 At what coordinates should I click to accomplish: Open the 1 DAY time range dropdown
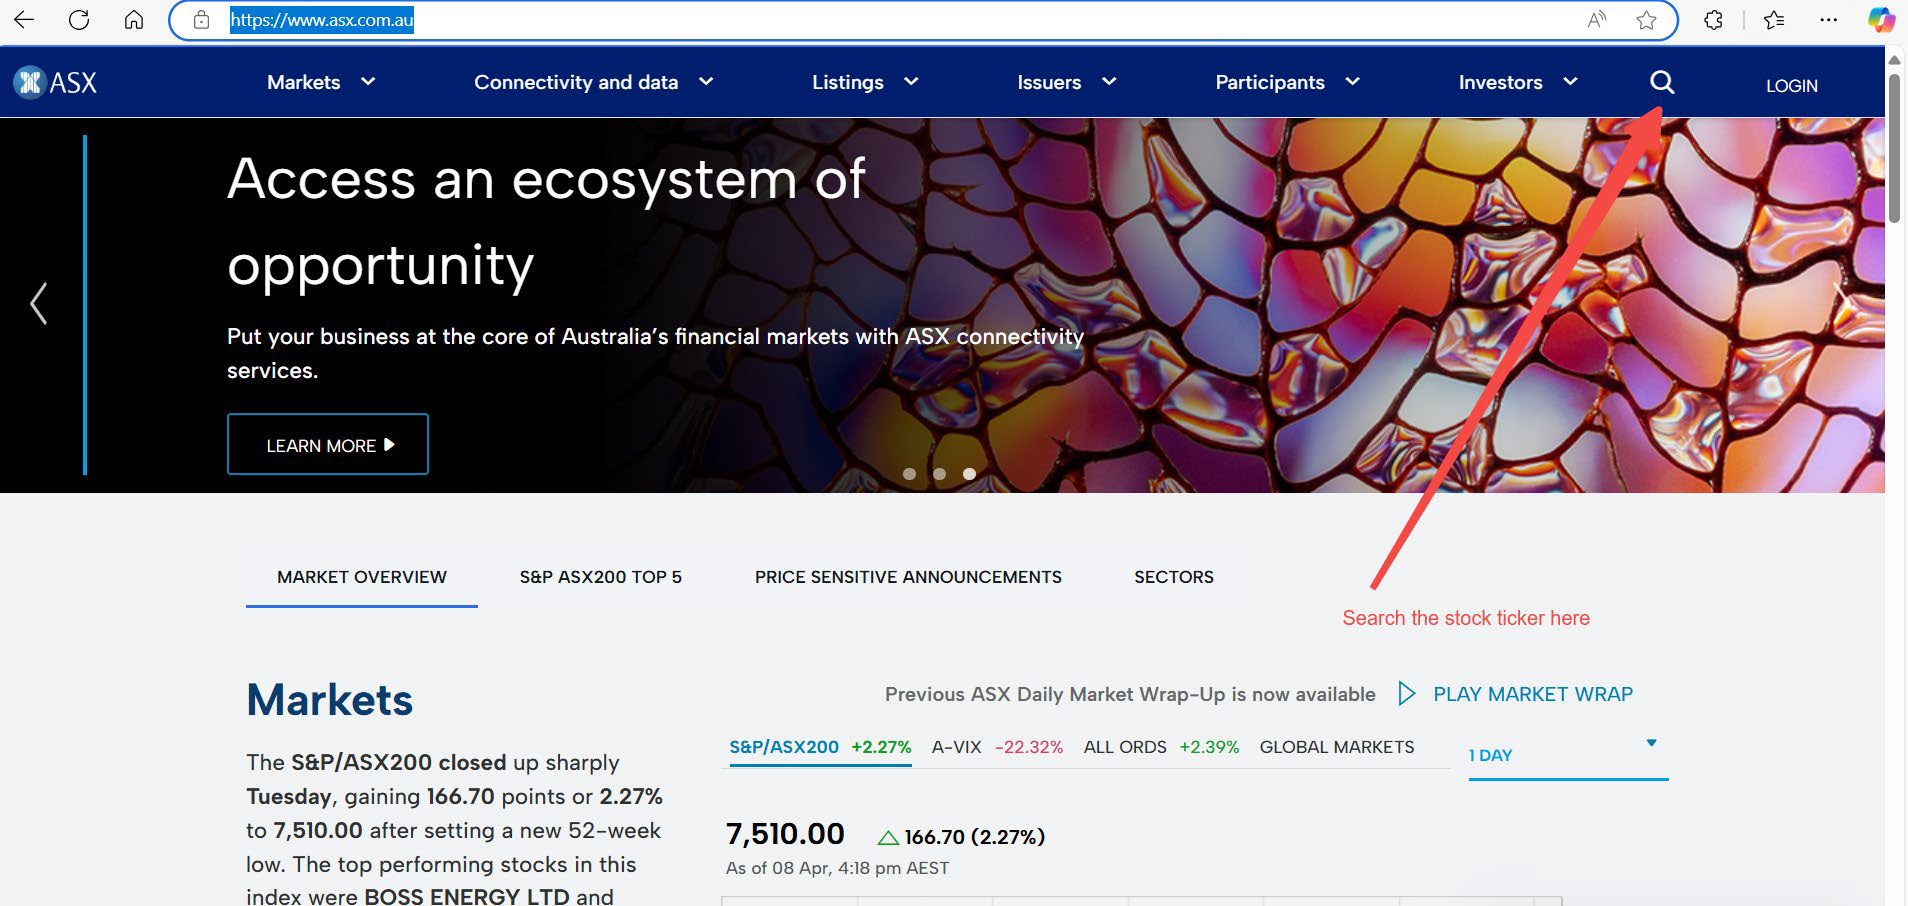click(1566, 755)
